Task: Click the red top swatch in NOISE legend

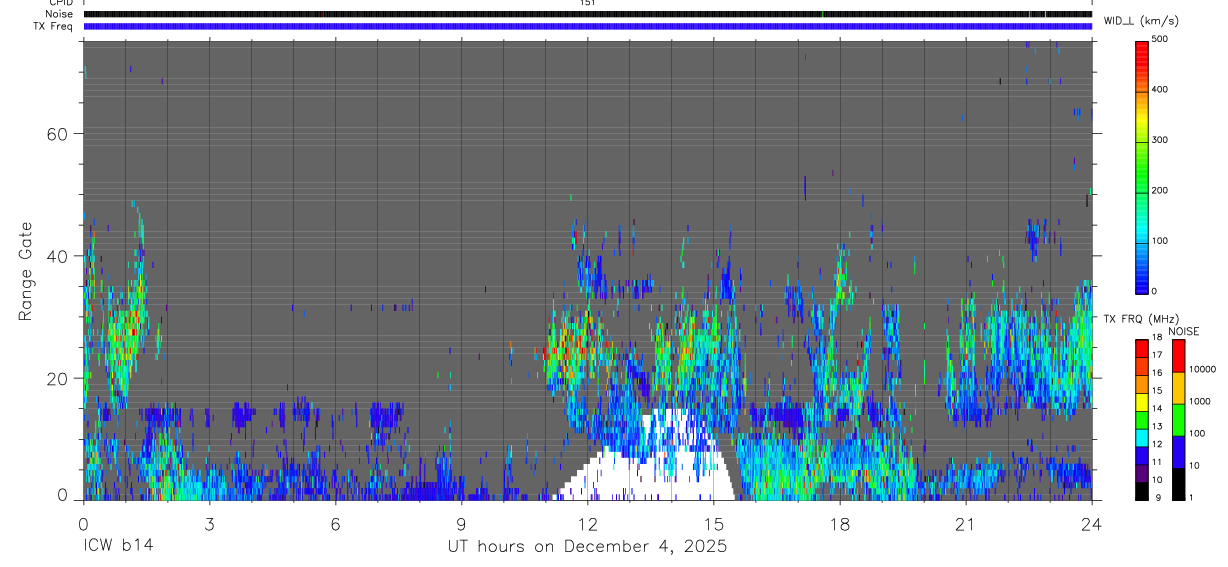Action: coord(1178,356)
